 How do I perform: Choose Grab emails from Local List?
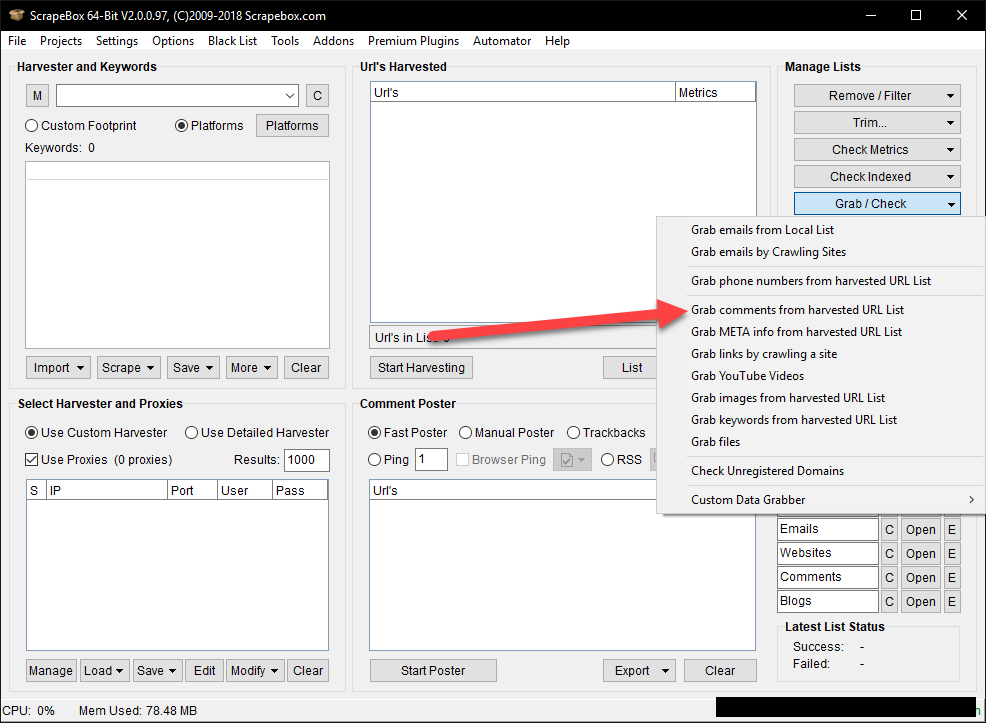pos(821,230)
